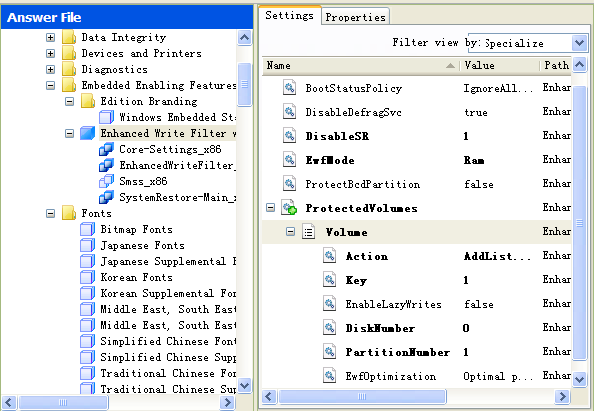Click the EwfMode setting icon

(289, 160)
